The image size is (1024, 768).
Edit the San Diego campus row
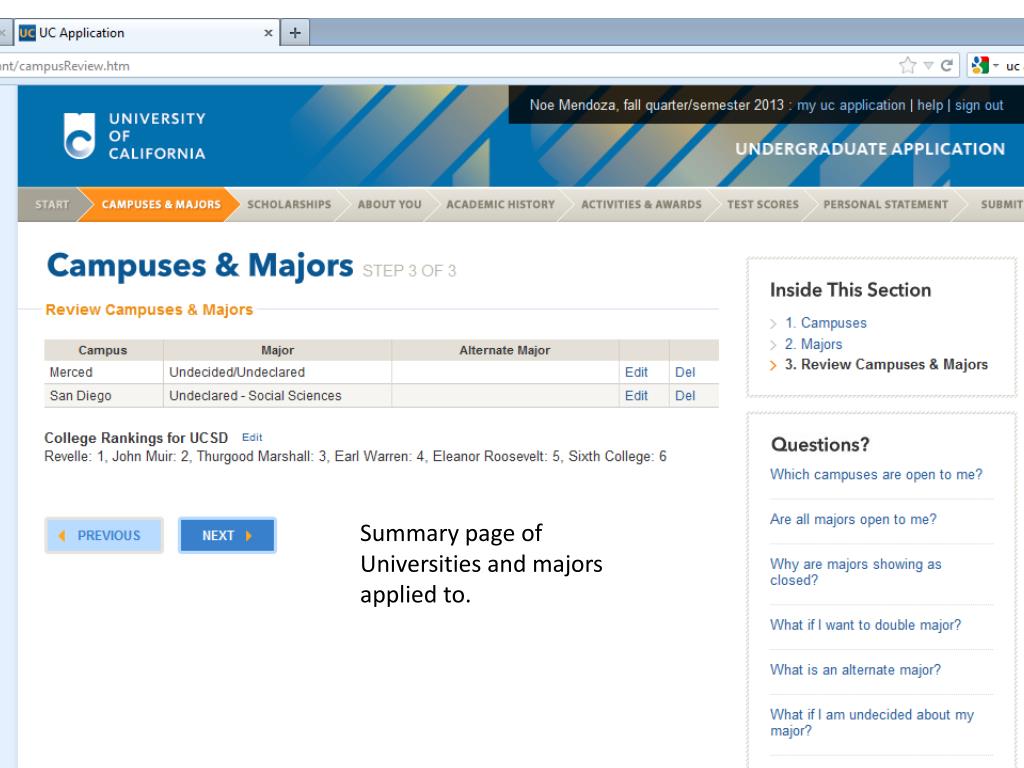pos(636,396)
